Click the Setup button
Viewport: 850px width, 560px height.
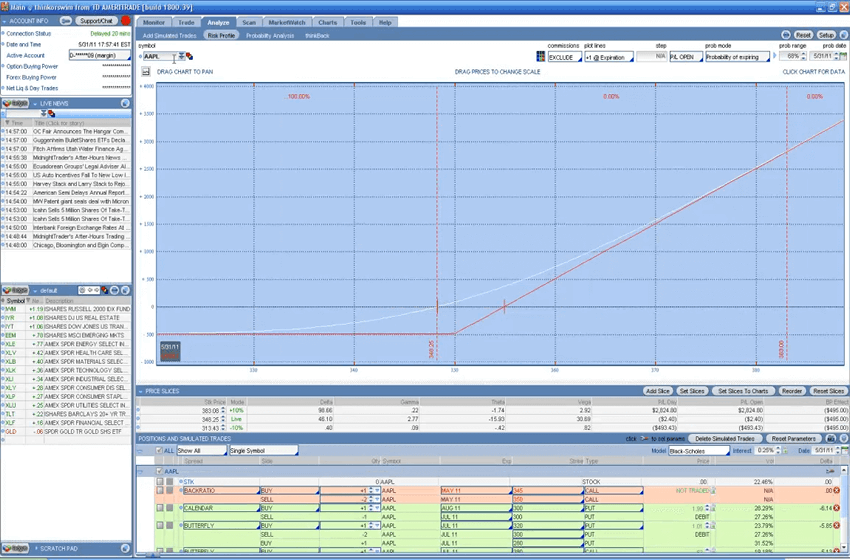pos(826,35)
